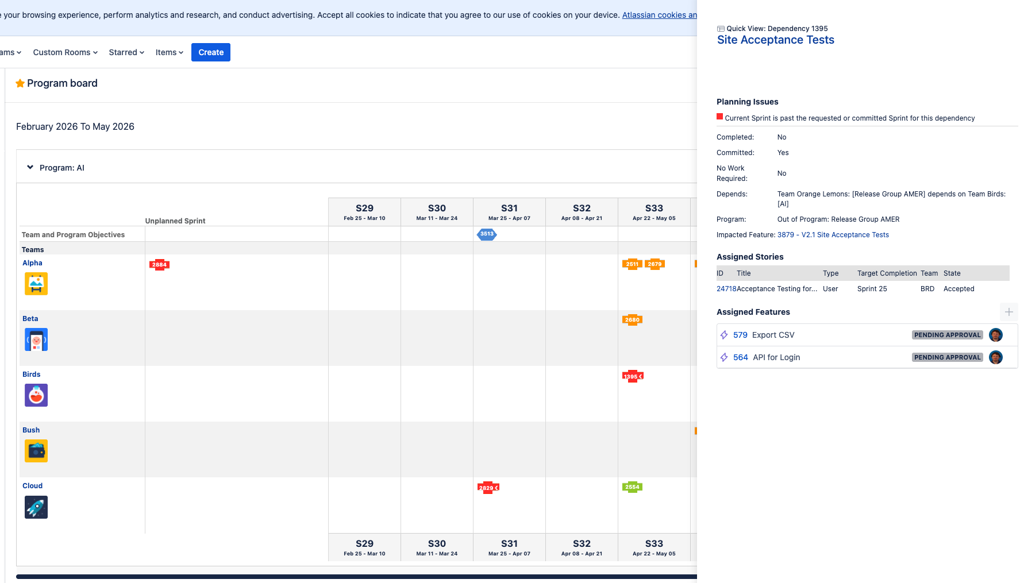Viewport: 1024px width, 583px height.
Task: Click the red 2884 dependency badge
Action: tap(159, 264)
